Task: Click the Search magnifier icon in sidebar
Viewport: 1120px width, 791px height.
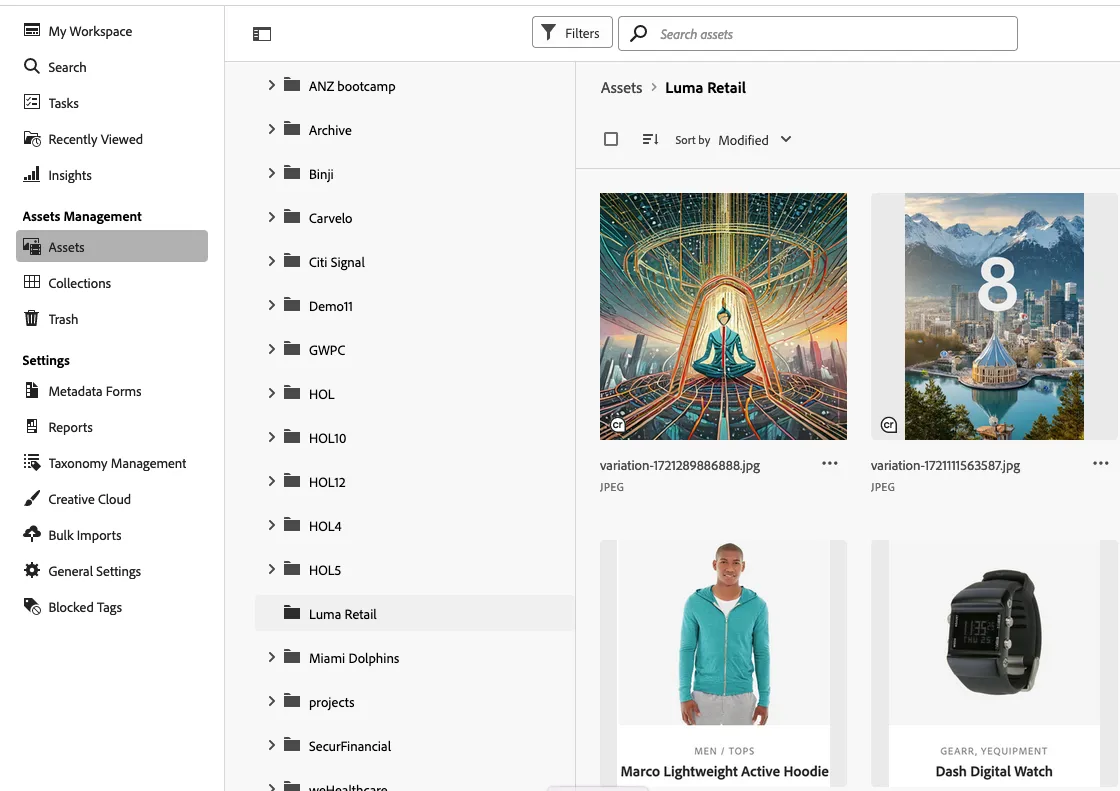Action: pos(31,66)
